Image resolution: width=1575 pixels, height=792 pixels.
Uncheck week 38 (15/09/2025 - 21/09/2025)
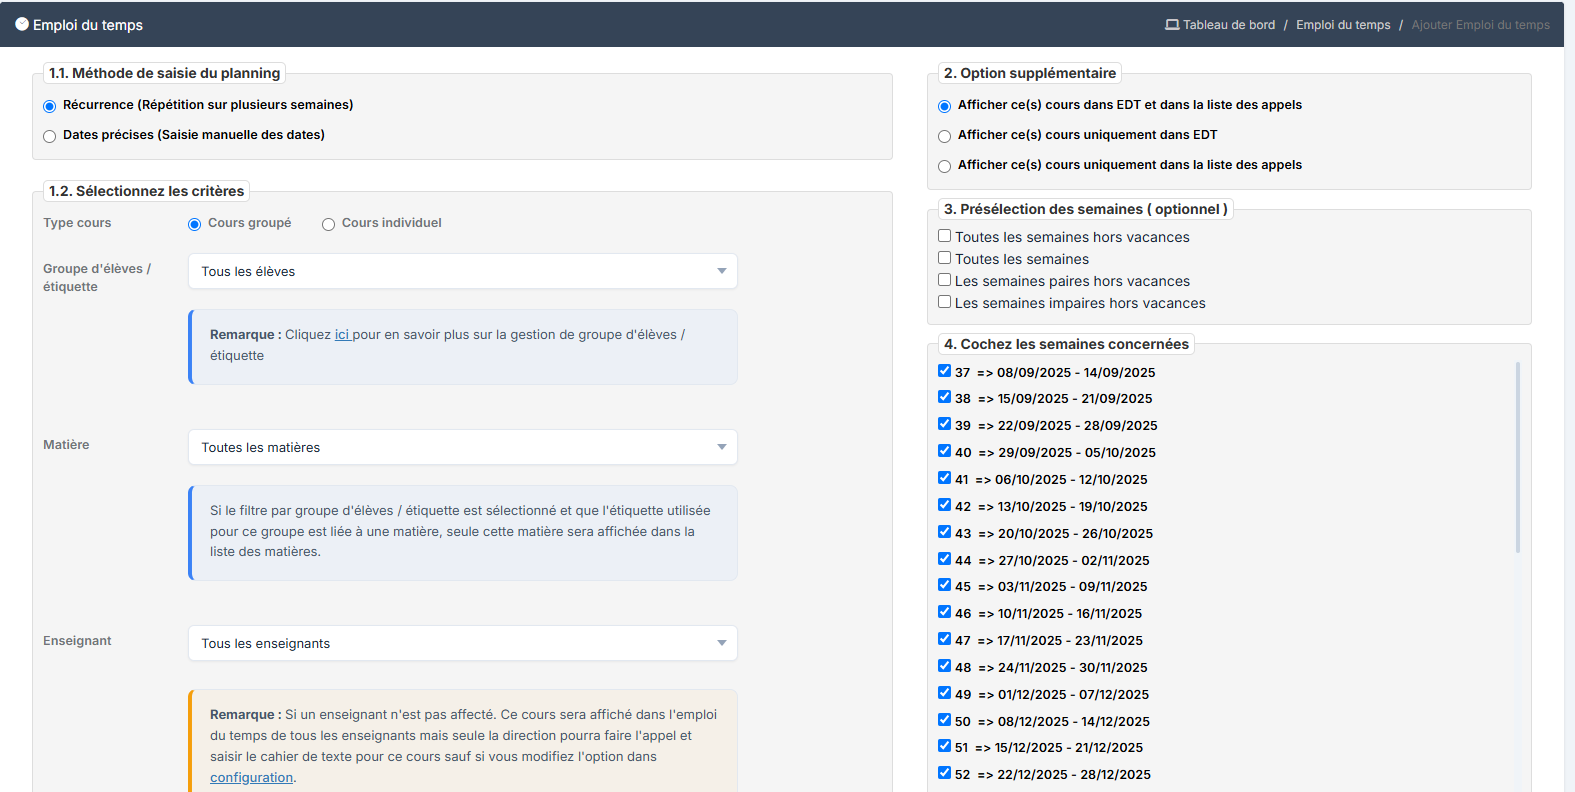(944, 397)
